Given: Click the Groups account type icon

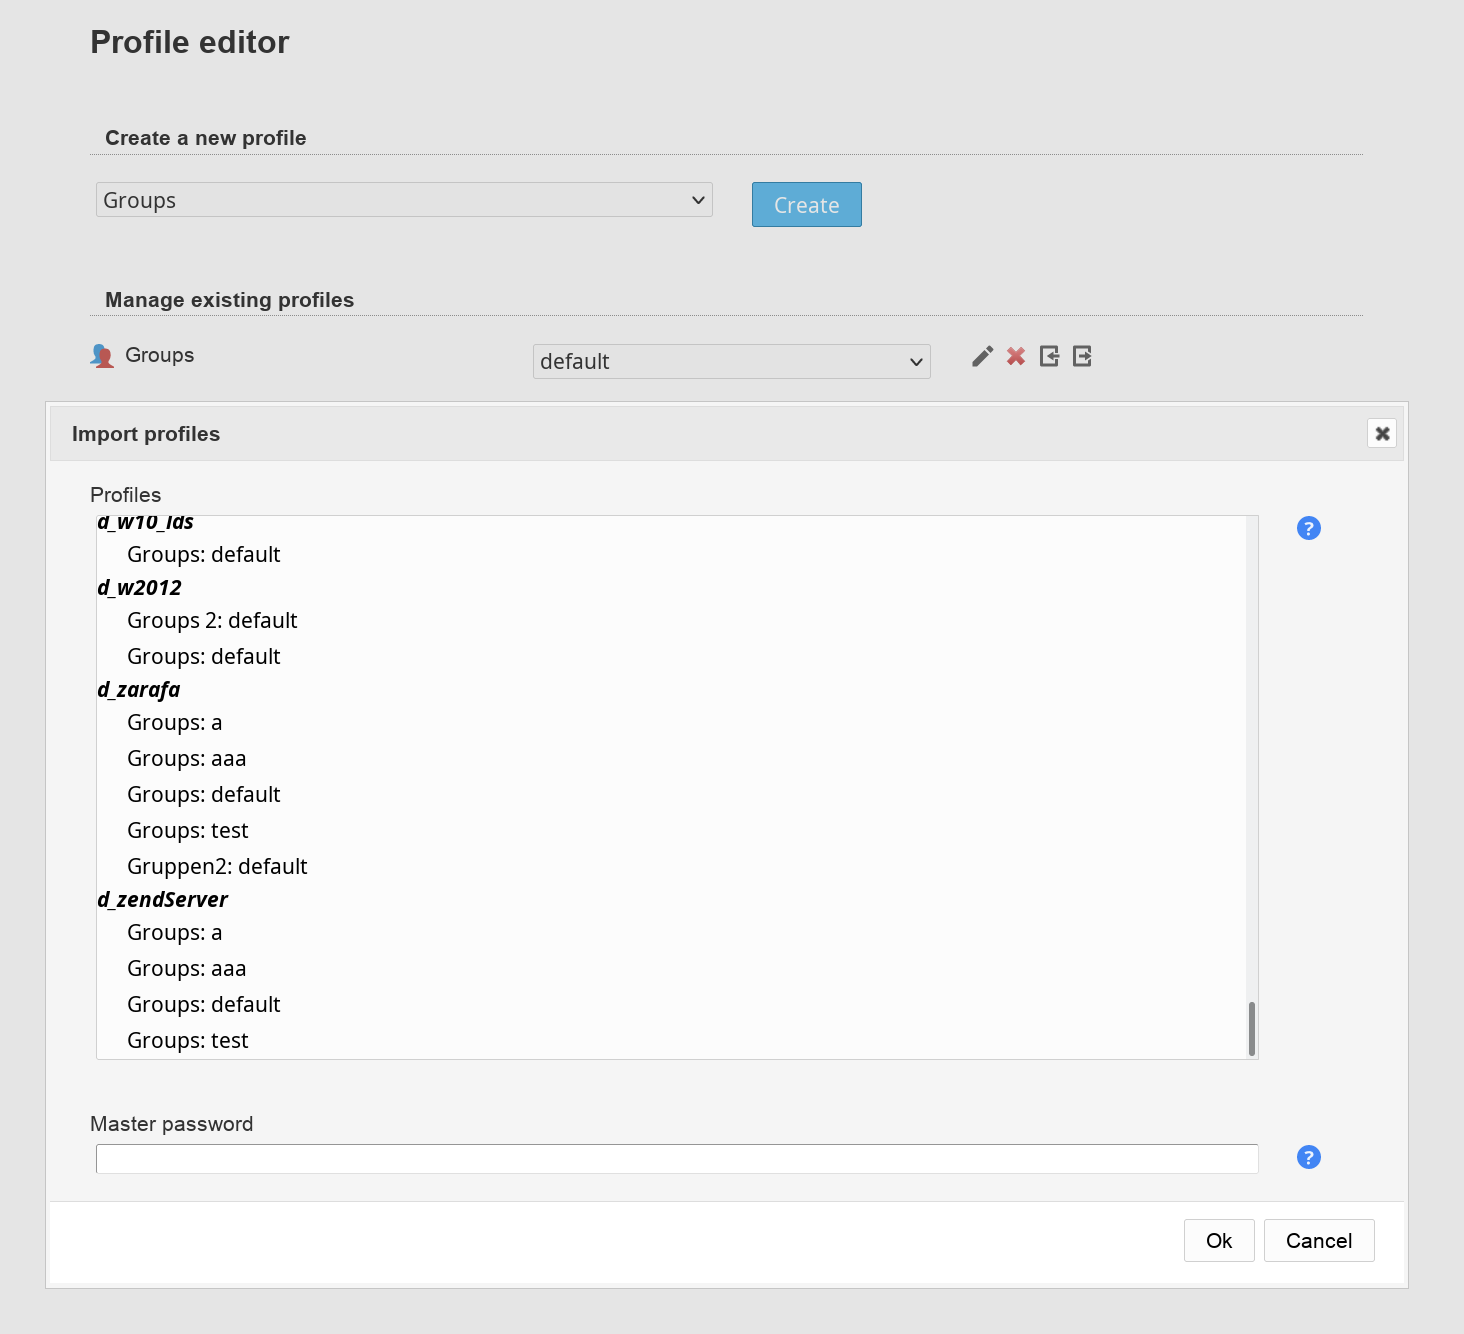Looking at the screenshot, I should coord(102,356).
